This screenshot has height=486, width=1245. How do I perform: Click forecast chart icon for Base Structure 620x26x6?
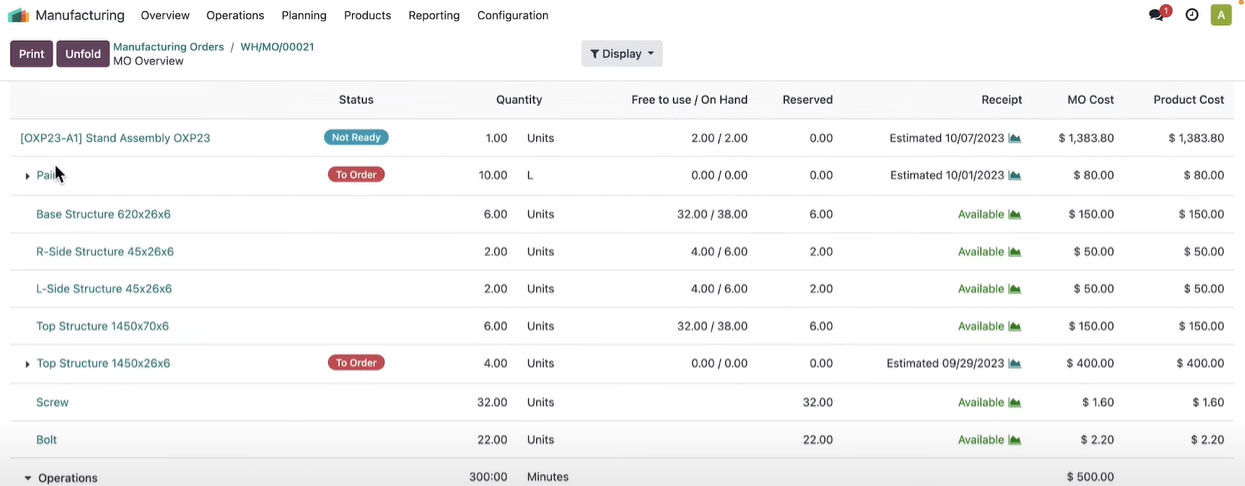pyautogui.click(x=1015, y=214)
